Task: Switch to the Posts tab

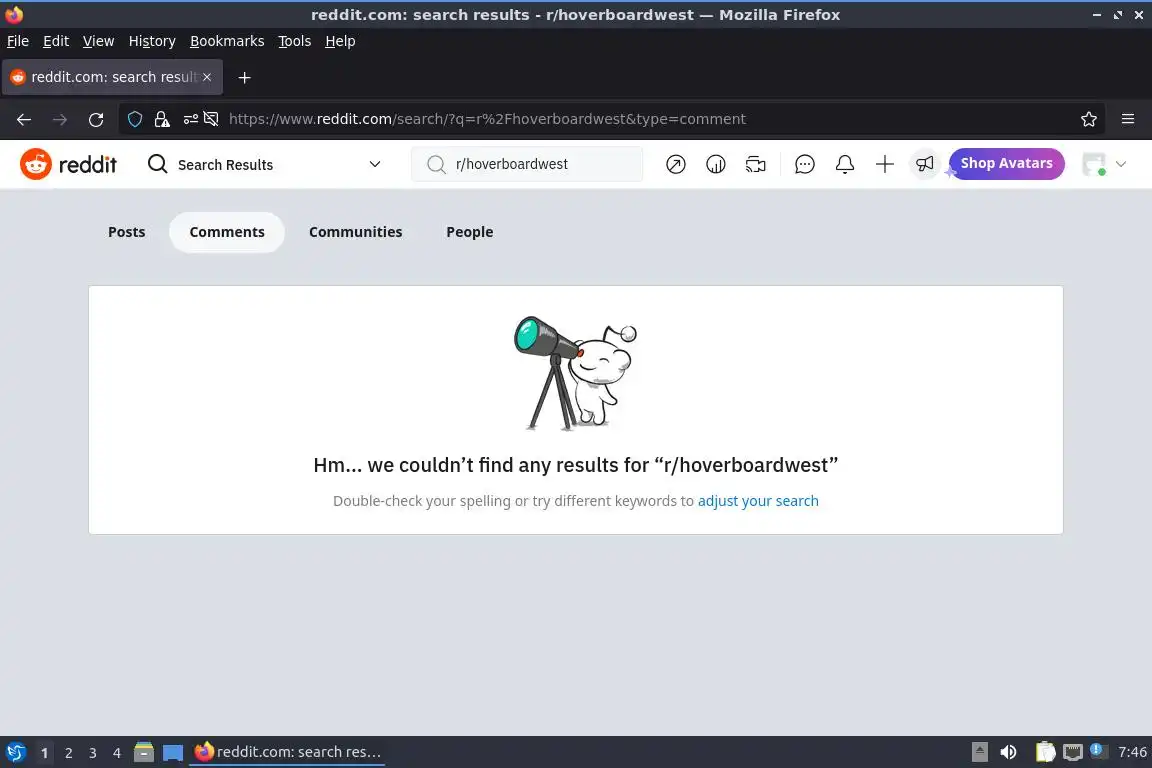Action: [126, 232]
